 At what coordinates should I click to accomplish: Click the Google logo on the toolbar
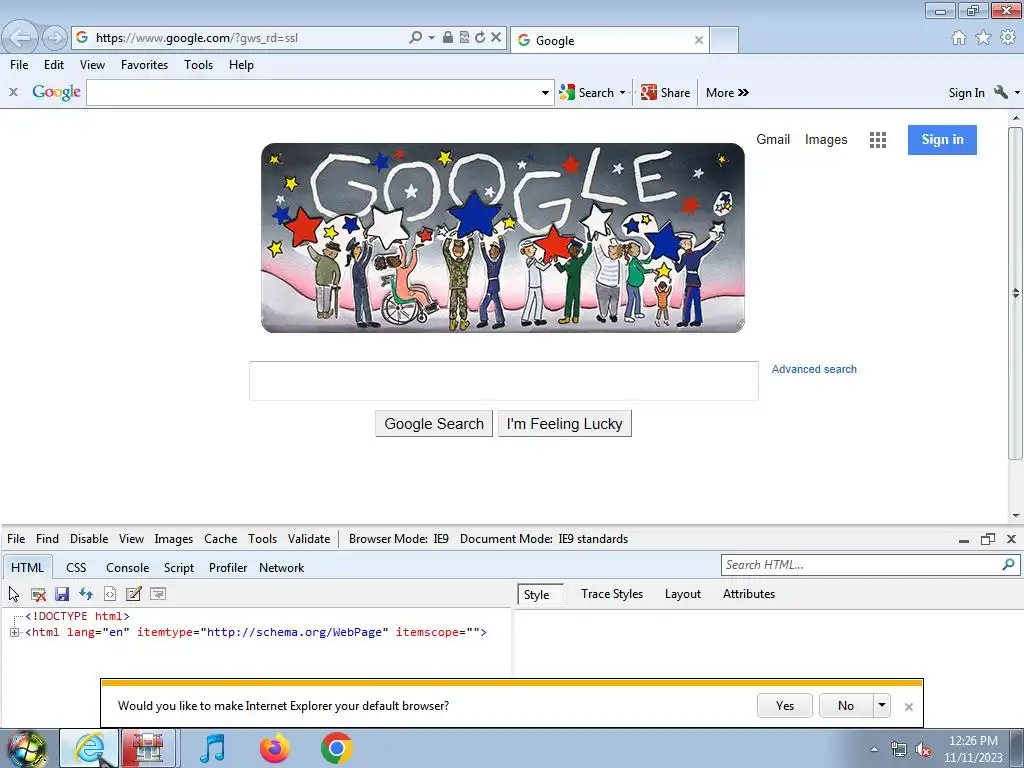[x=57, y=92]
